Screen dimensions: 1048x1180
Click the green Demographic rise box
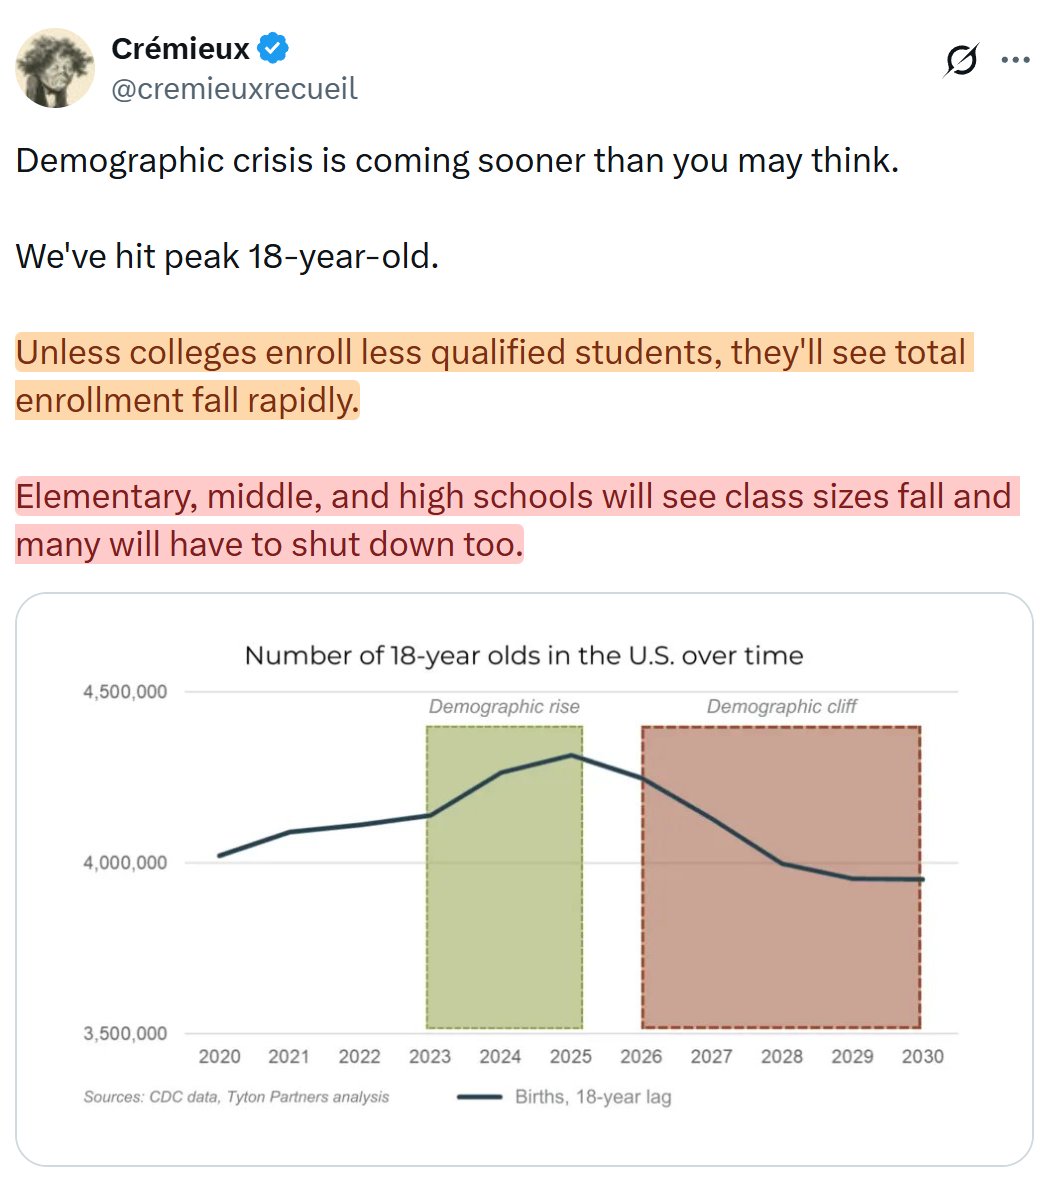(504, 877)
